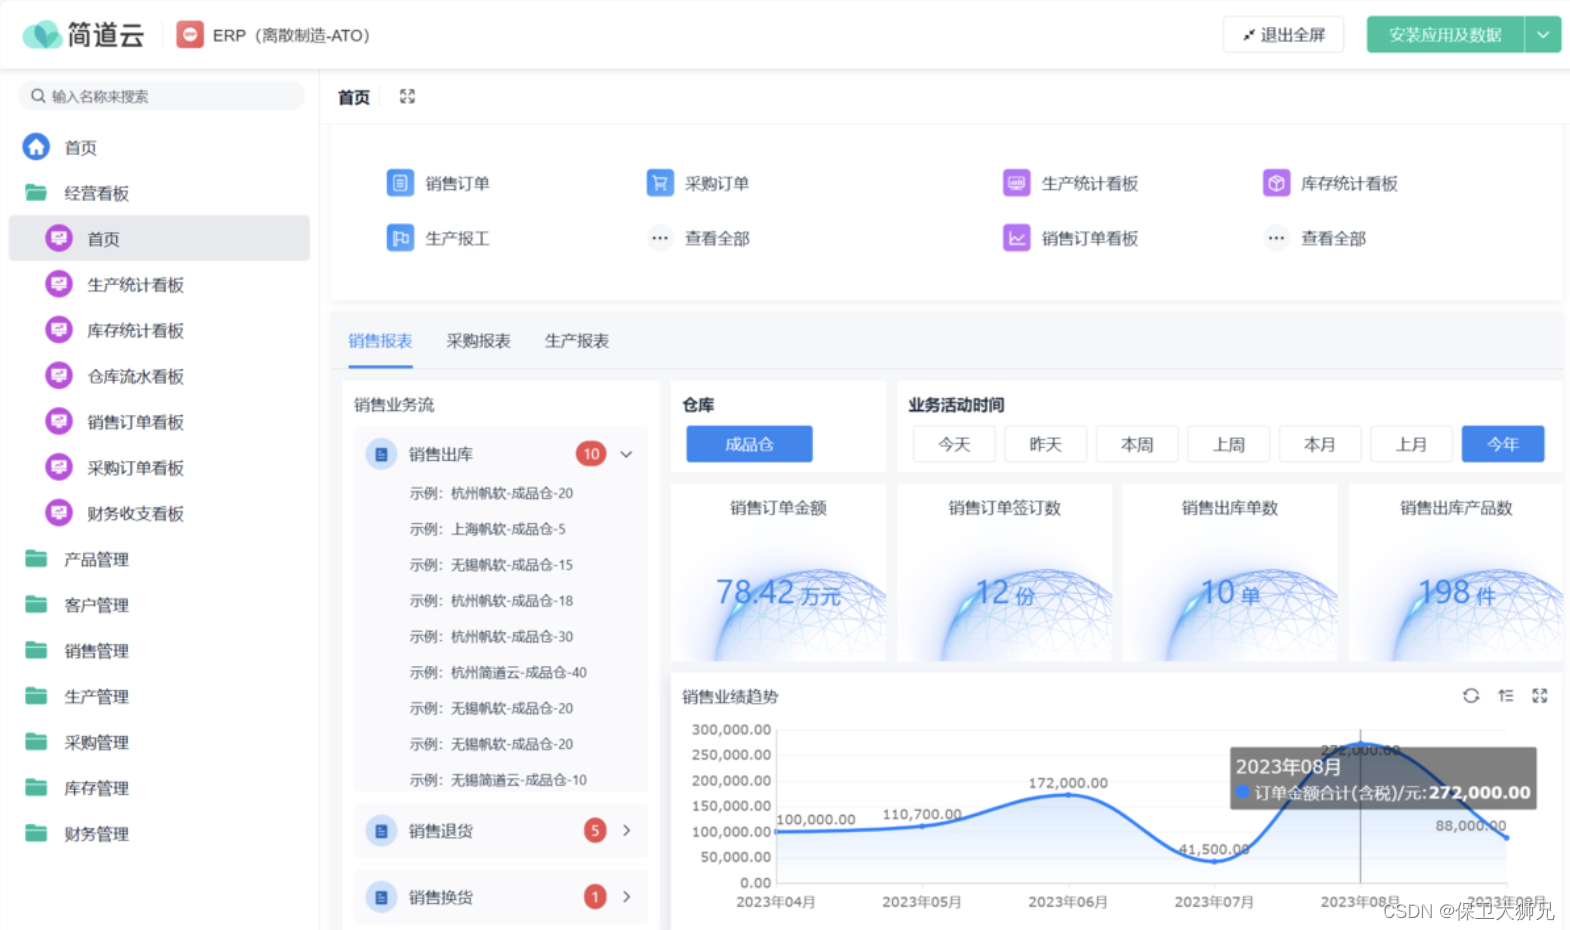Open 生产统计看板 in the sidebar

click(159, 285)
